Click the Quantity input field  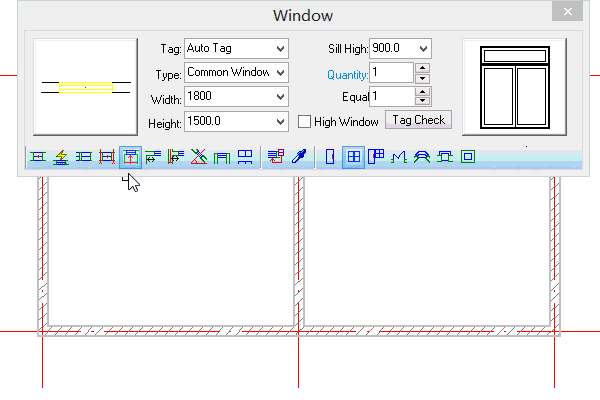pos(391,73)
